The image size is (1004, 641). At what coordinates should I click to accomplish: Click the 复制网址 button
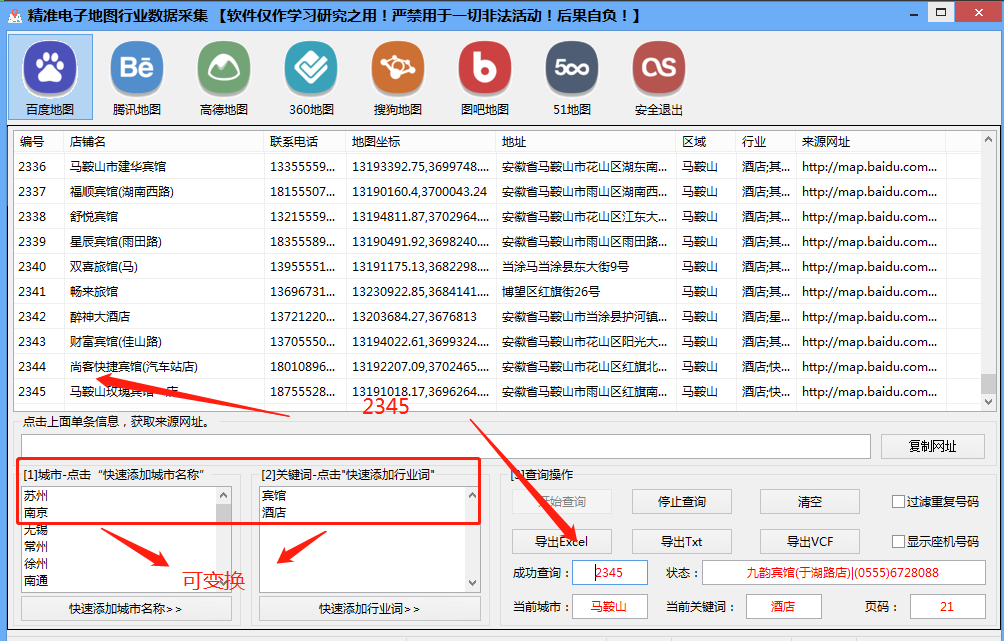click(x=932, y=446)
